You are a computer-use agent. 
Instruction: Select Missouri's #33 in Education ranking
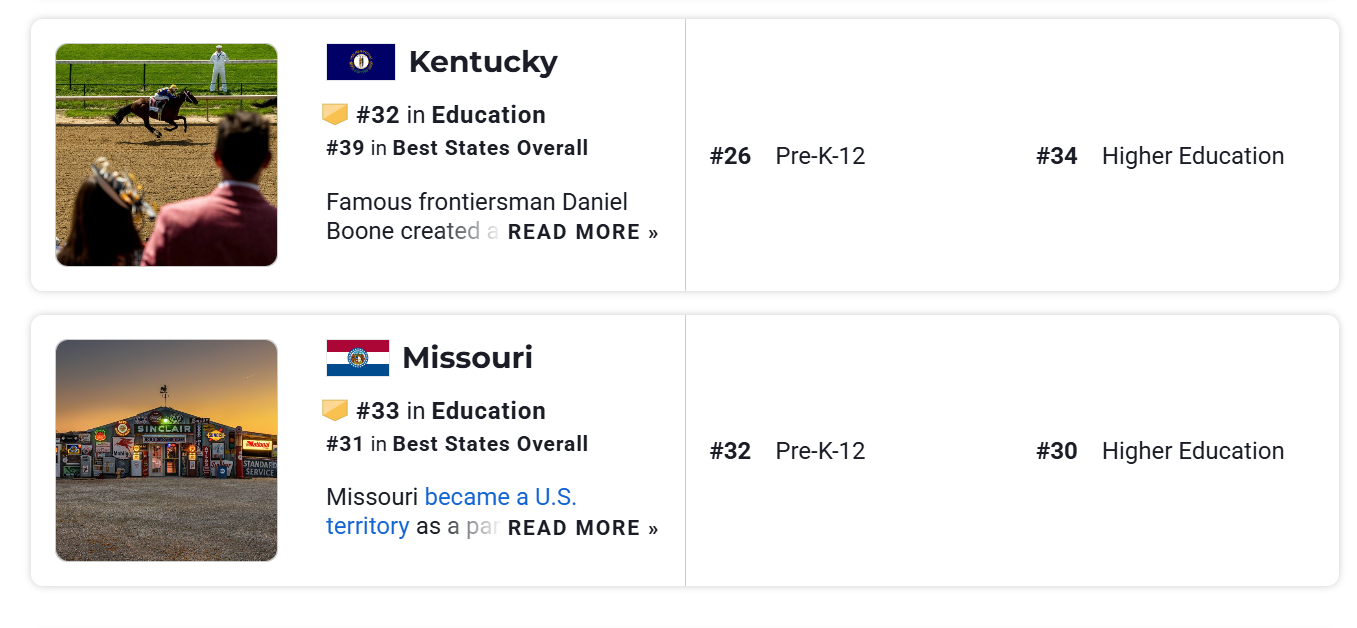pos(451,411)
